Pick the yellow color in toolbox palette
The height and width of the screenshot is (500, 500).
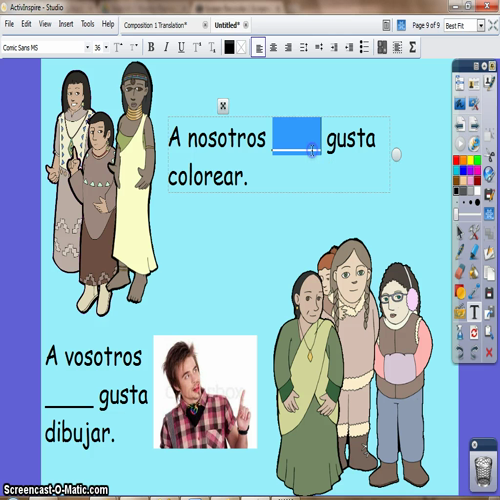[x=470, y=160]
